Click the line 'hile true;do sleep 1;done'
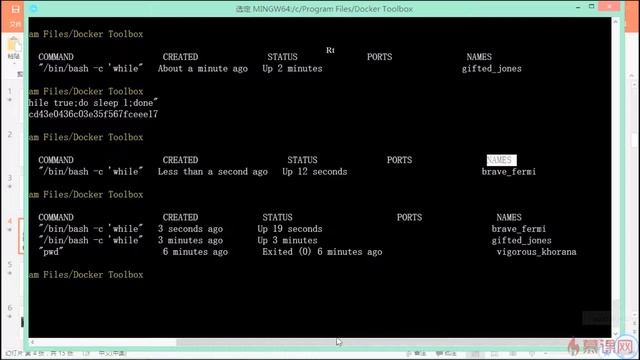The height and width of the screenshot is (360, 640). [x=93, y=103]
